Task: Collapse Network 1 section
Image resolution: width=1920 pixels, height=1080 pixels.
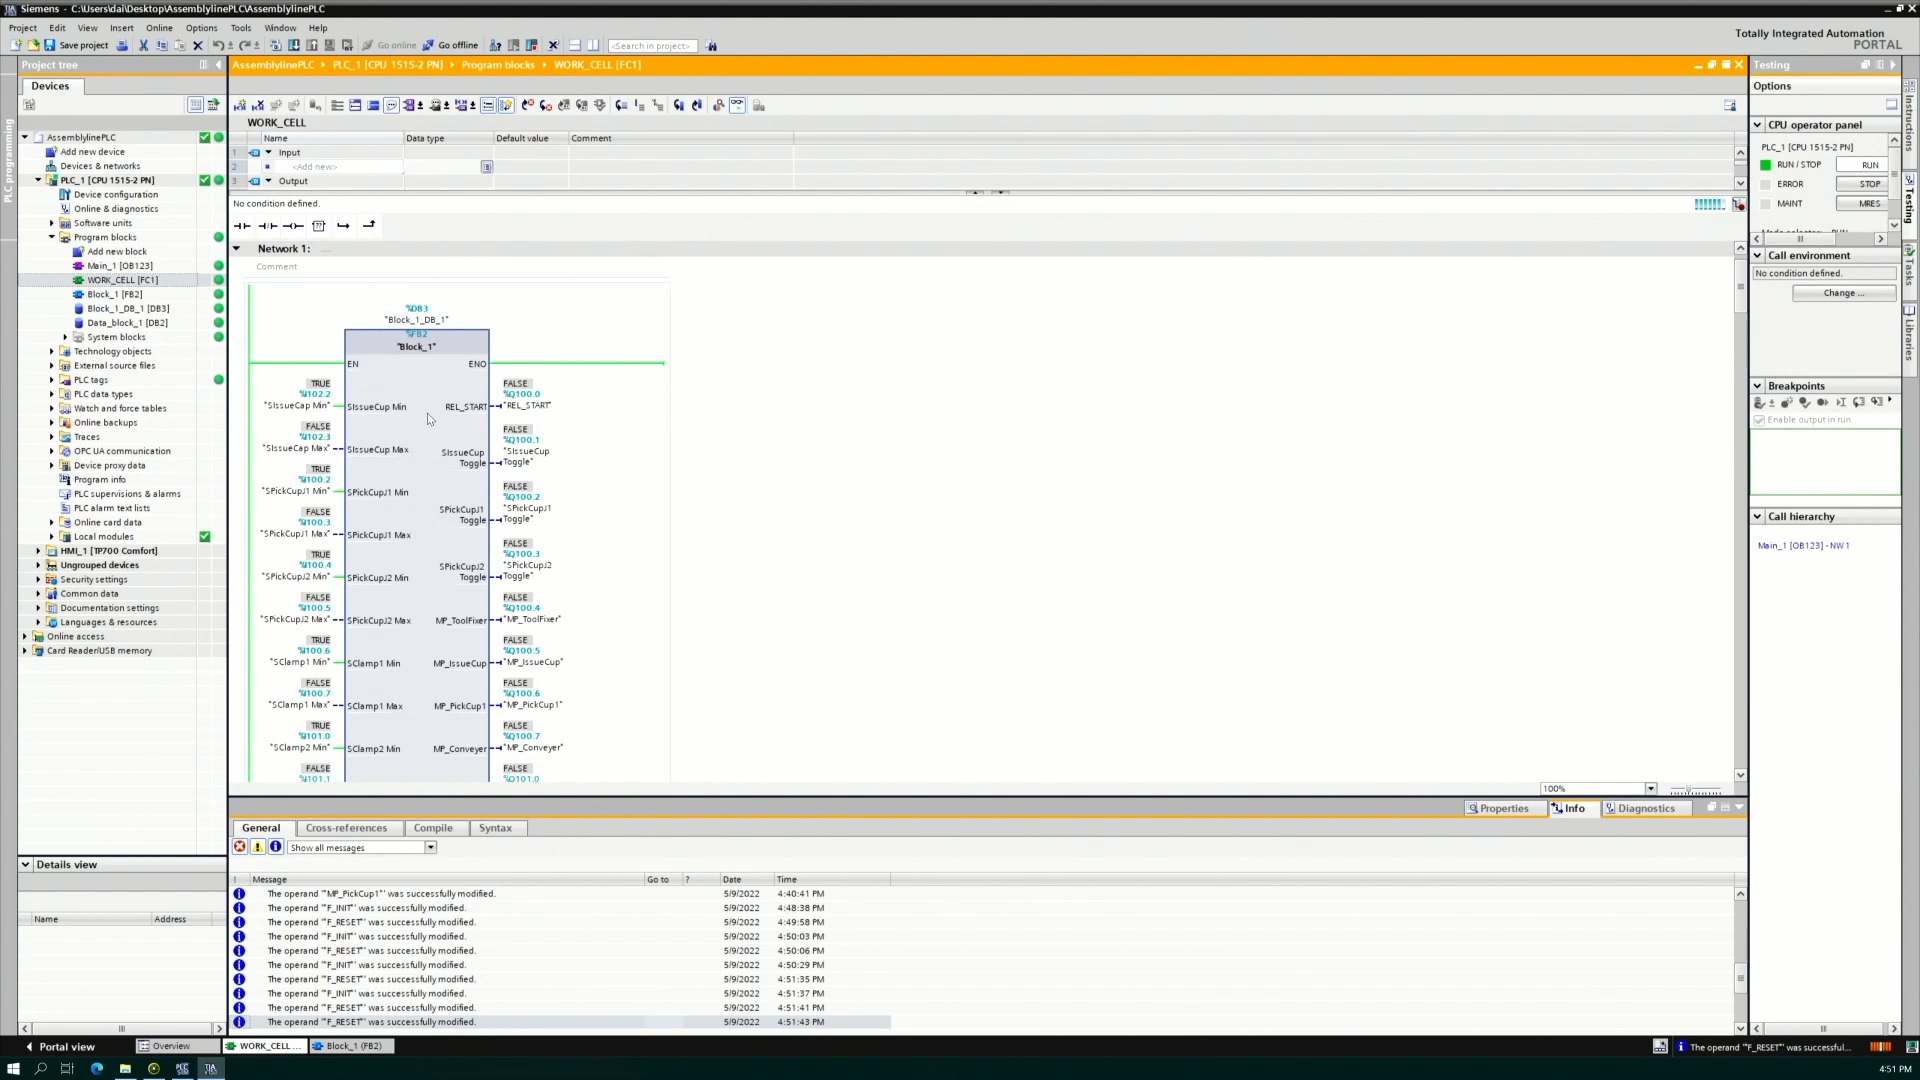Action: click(237, 249)
